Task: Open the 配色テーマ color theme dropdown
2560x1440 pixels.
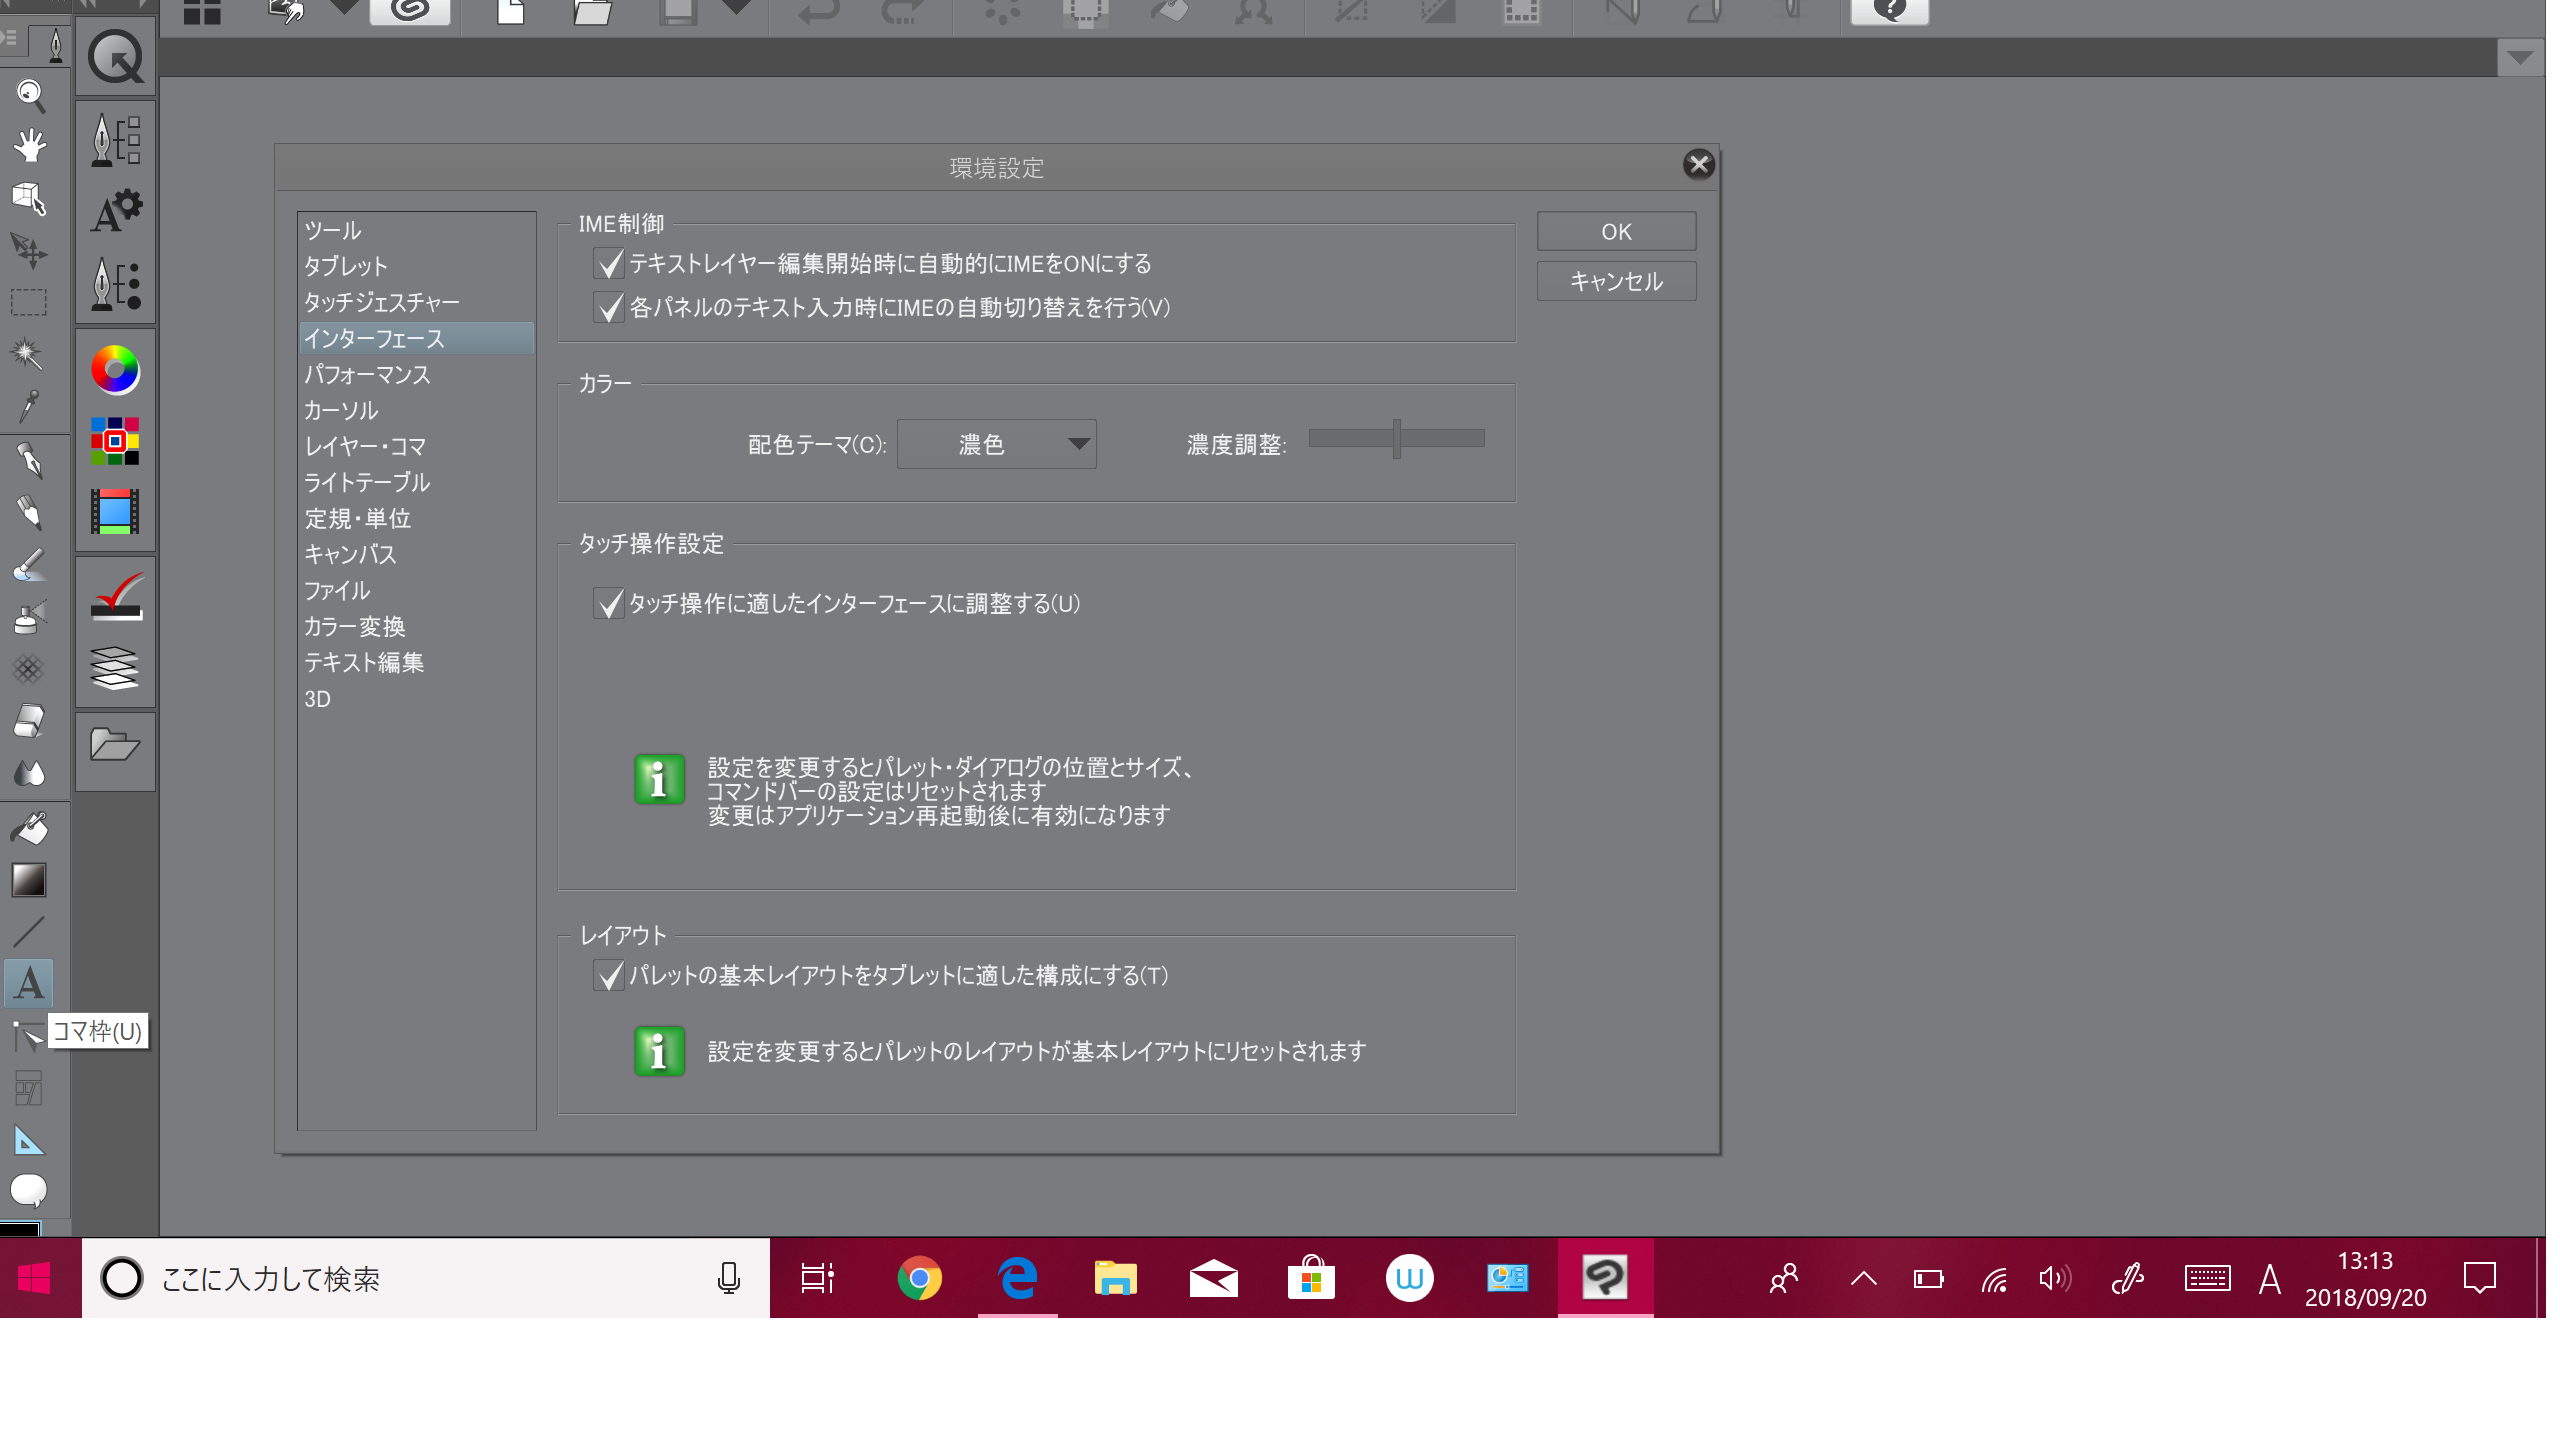Action: [996, 444]
